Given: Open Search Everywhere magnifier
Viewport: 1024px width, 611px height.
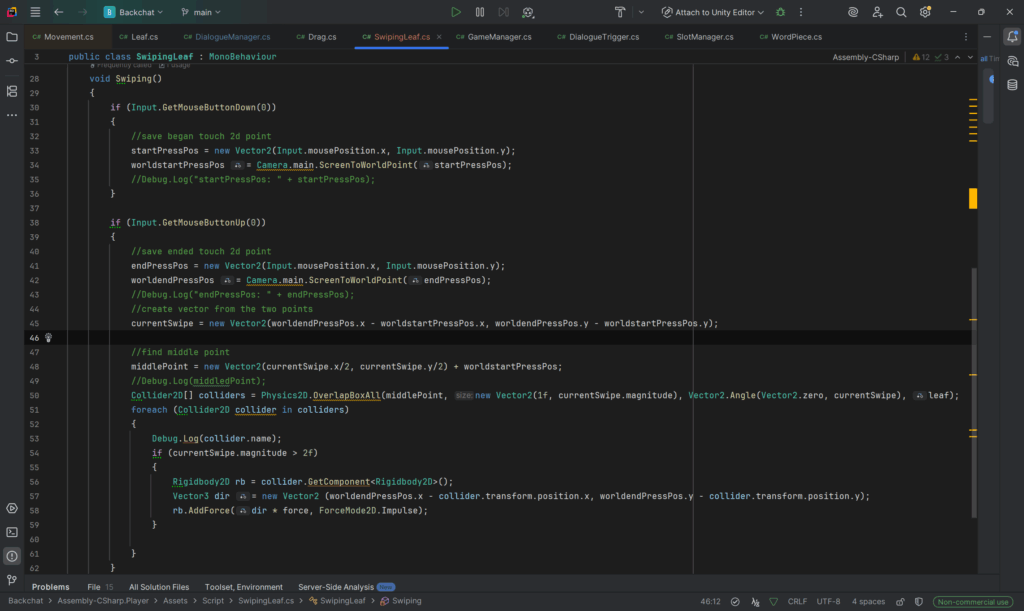Looking at the screenshot, I should pyautogui.click(x=901, y=12).
